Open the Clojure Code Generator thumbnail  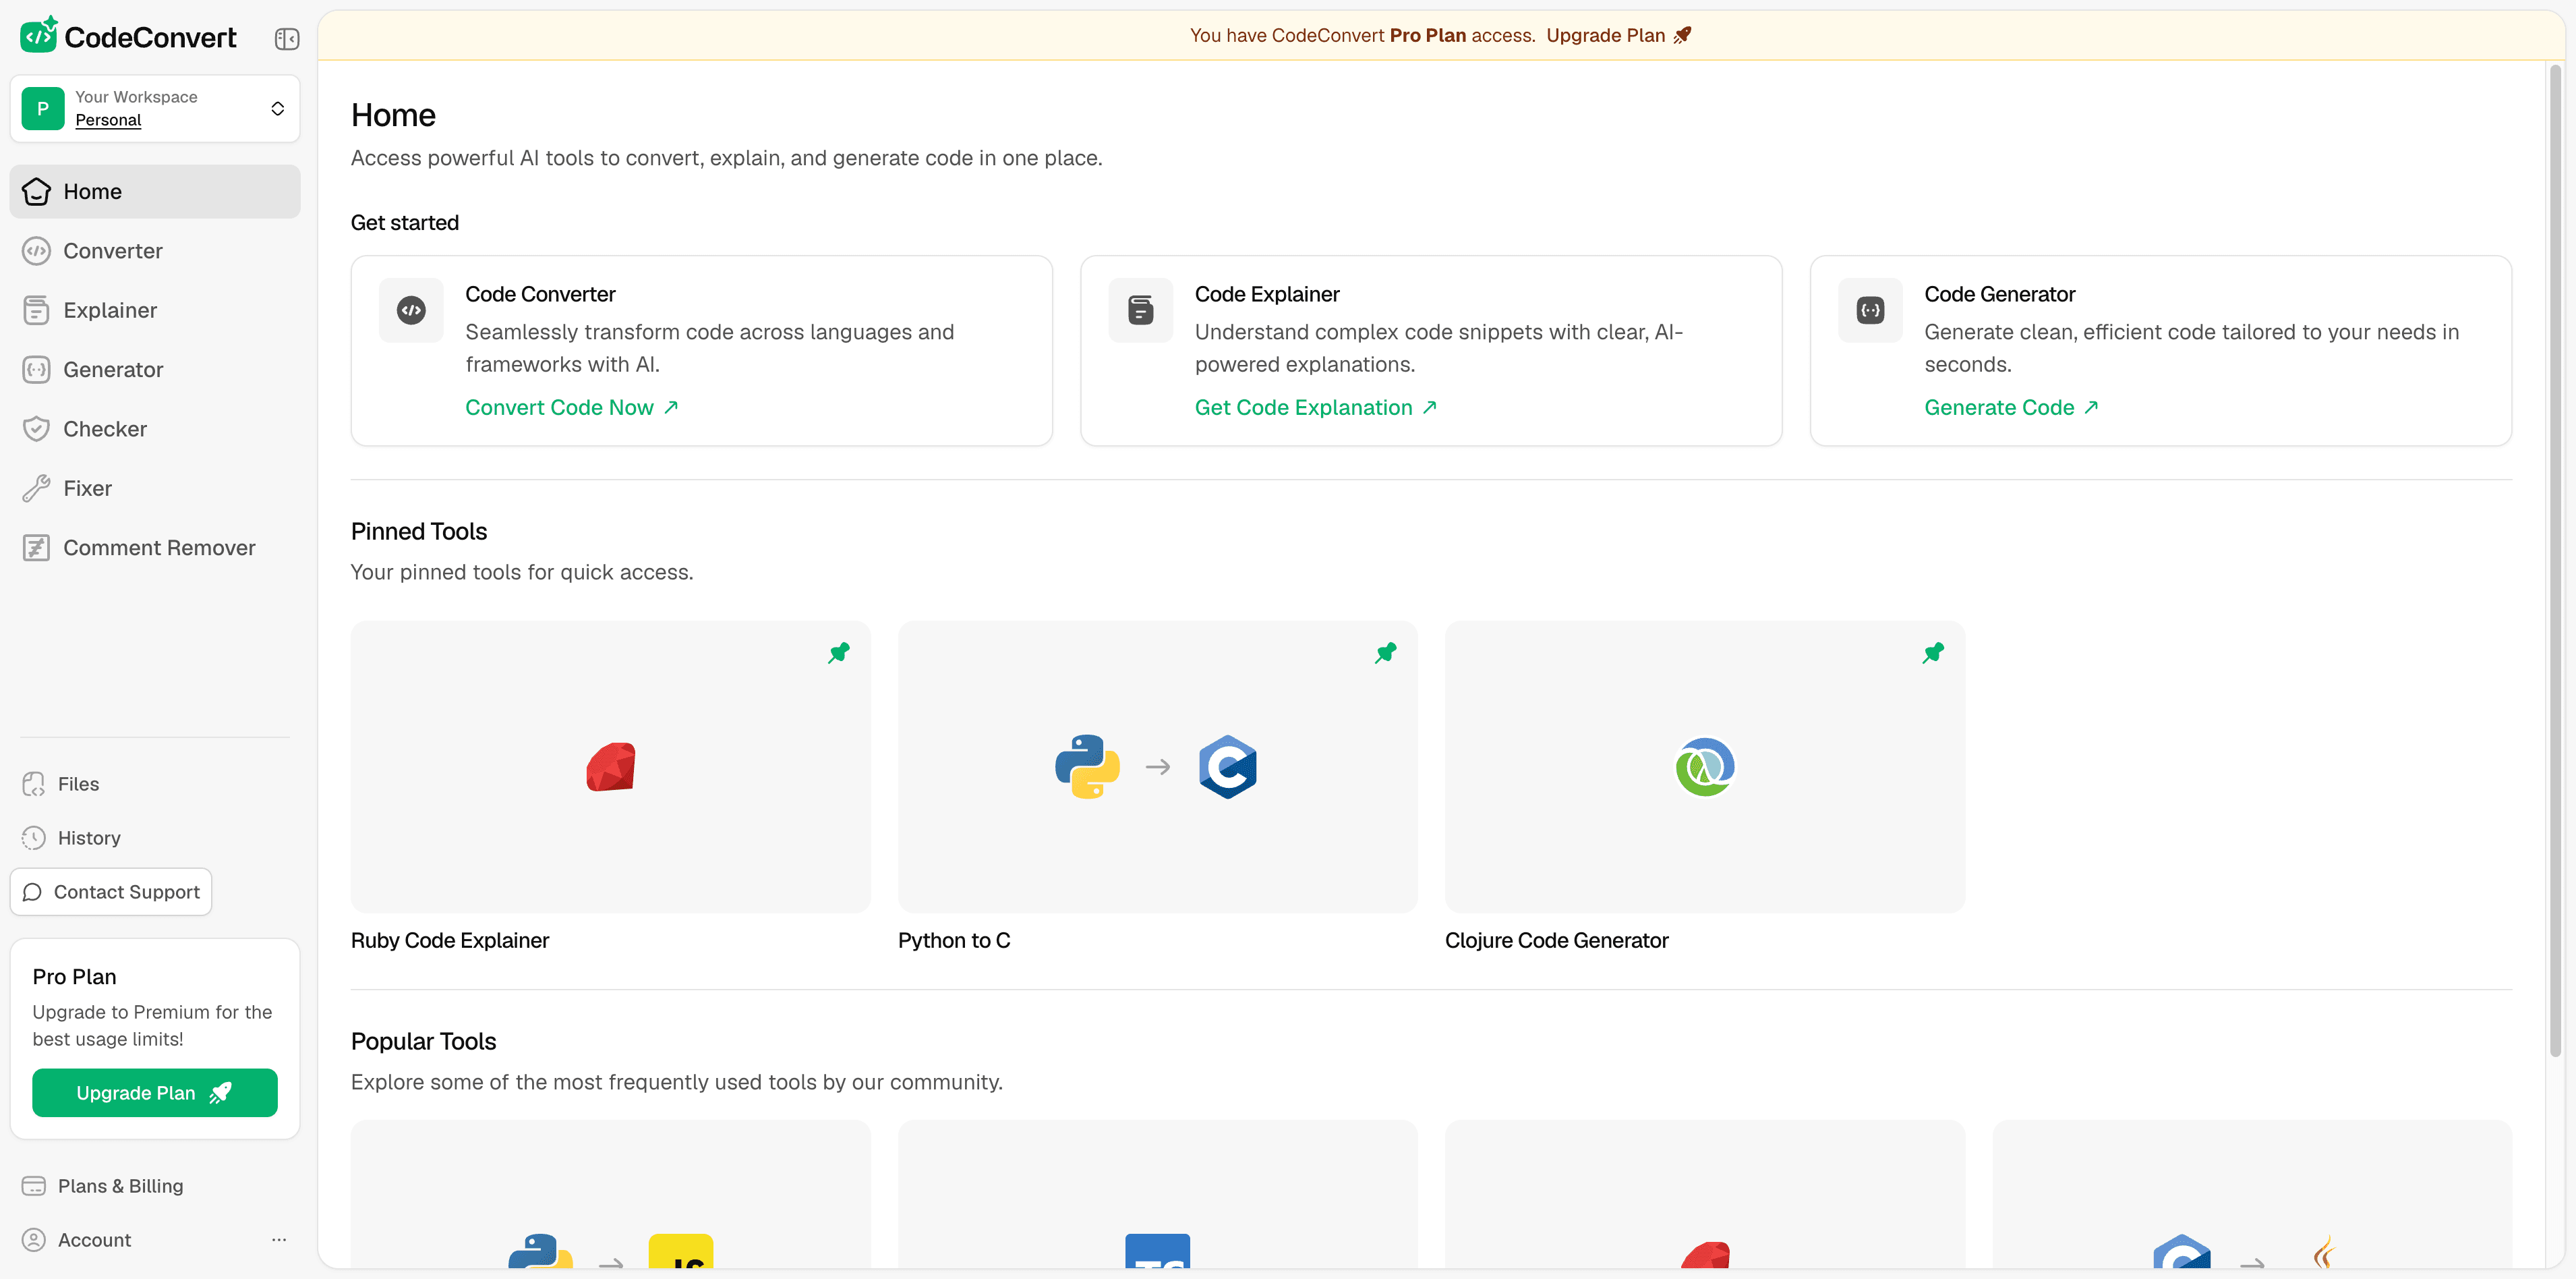pos(1705,767)
